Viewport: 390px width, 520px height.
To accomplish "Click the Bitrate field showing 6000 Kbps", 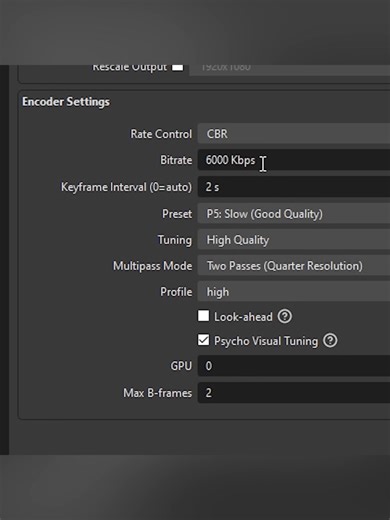I will coord(294,160).
